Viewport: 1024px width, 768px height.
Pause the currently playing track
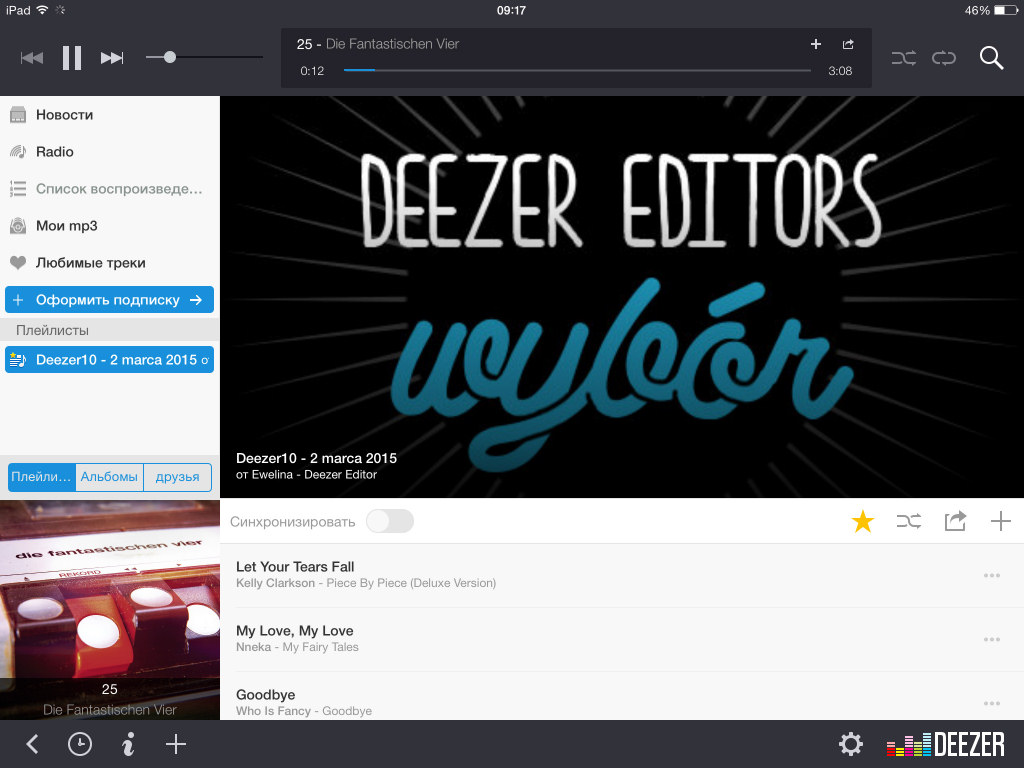[71, 58]
